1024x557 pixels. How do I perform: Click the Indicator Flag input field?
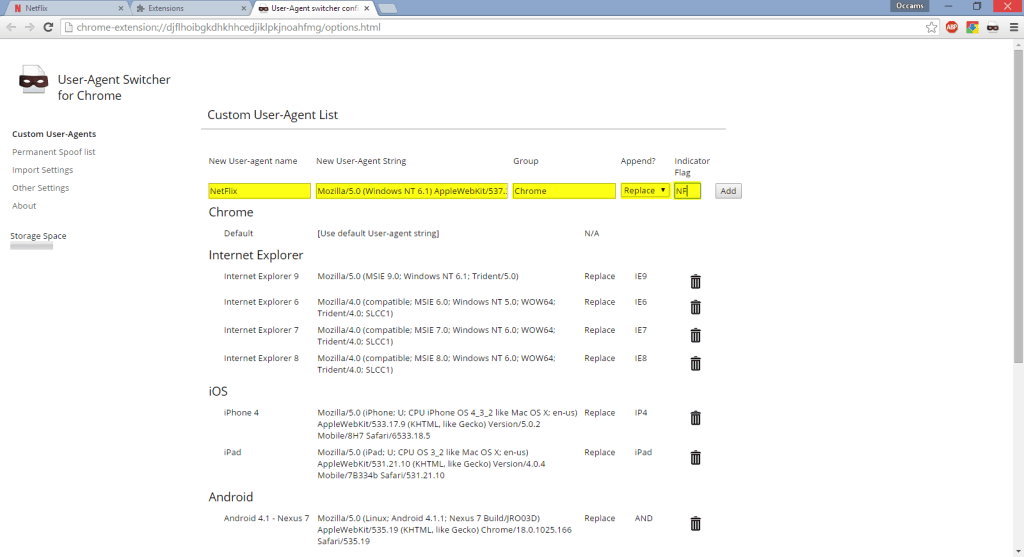click(687, 191)
